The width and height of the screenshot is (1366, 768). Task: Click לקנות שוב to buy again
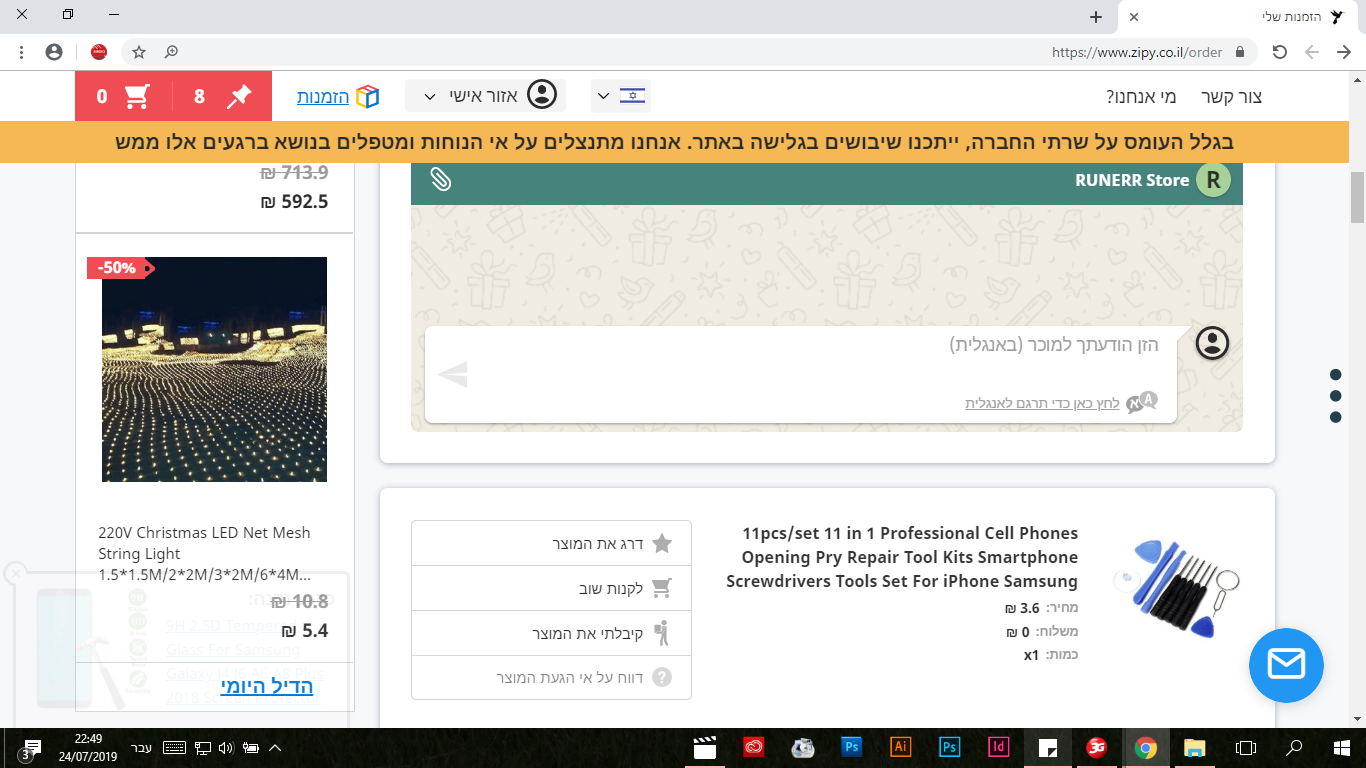551,589
